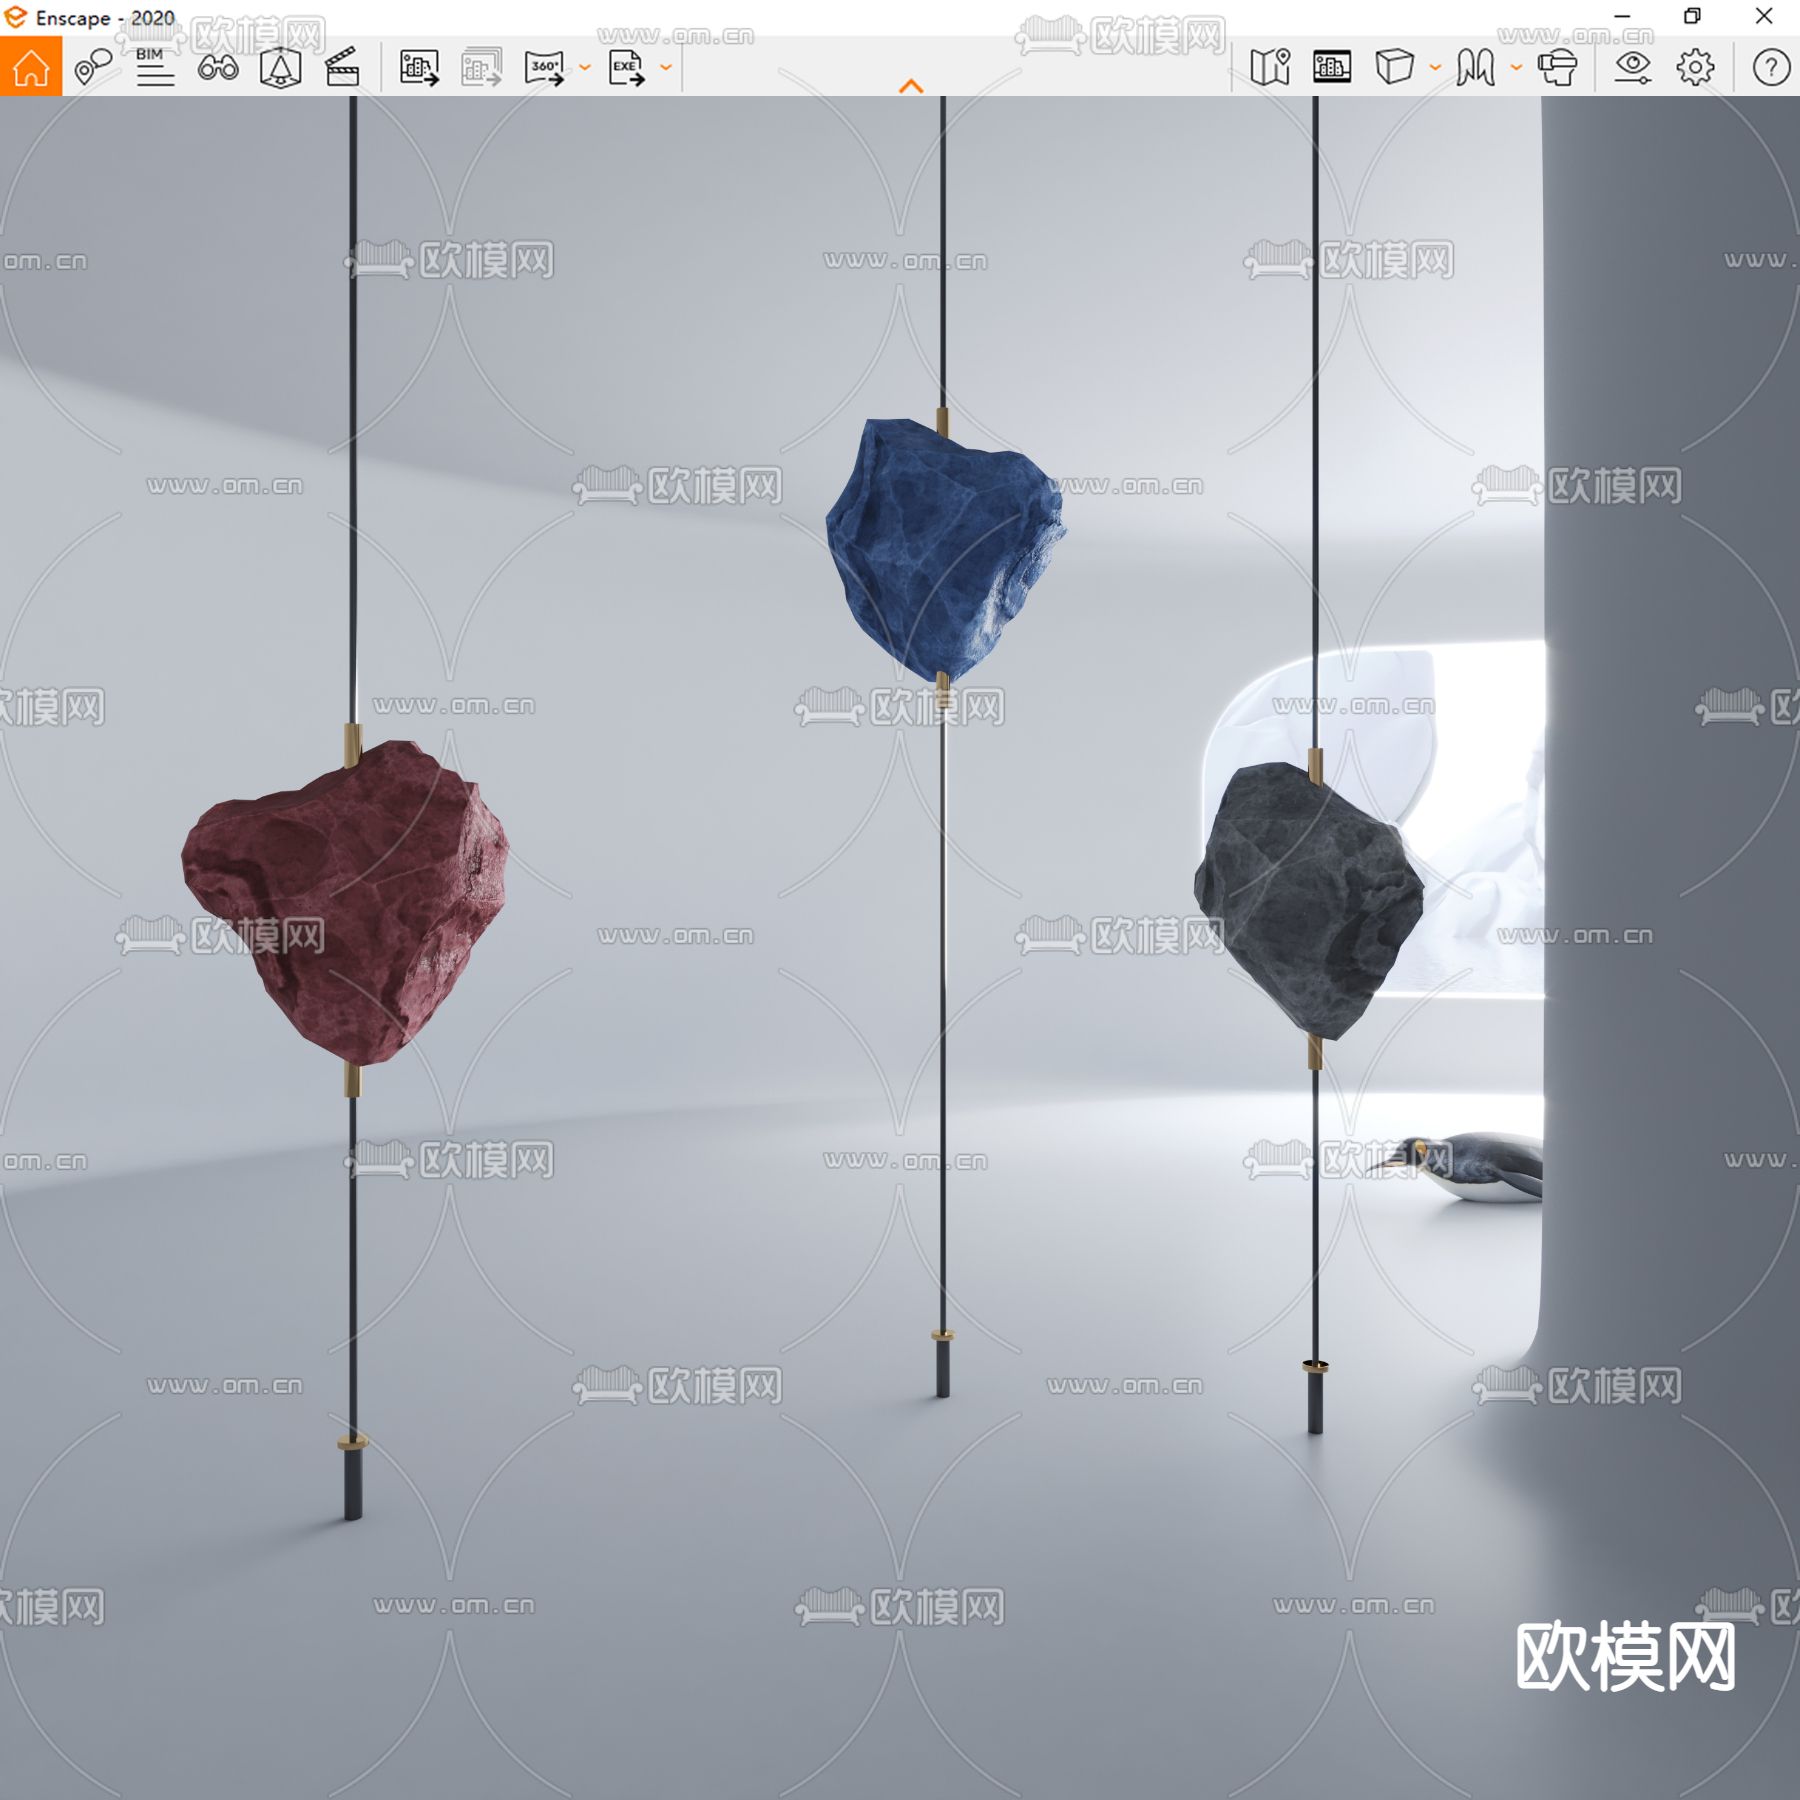Export the scene as standalone EXE
This screenshot has height=1800, width=1800.
(628, 68)
